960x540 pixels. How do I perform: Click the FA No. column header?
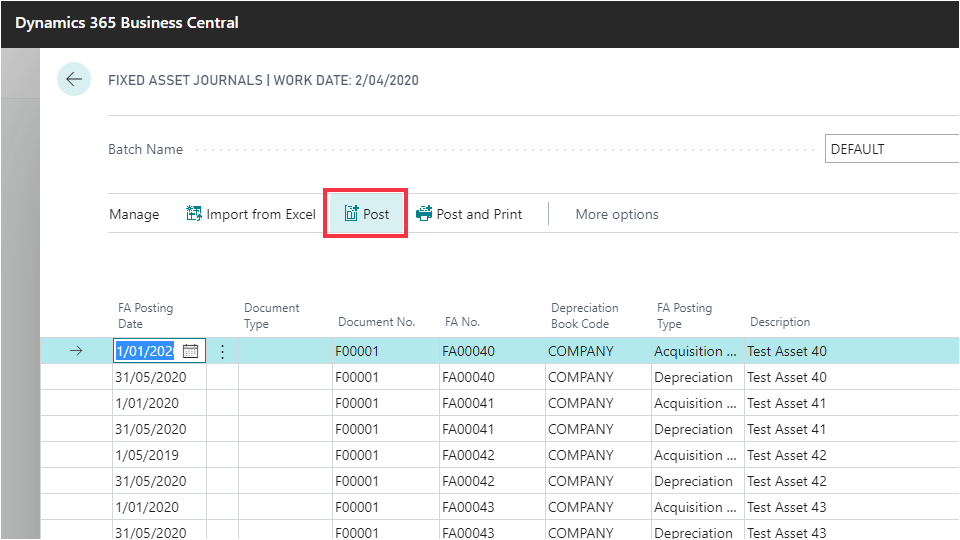pos(462,322)
